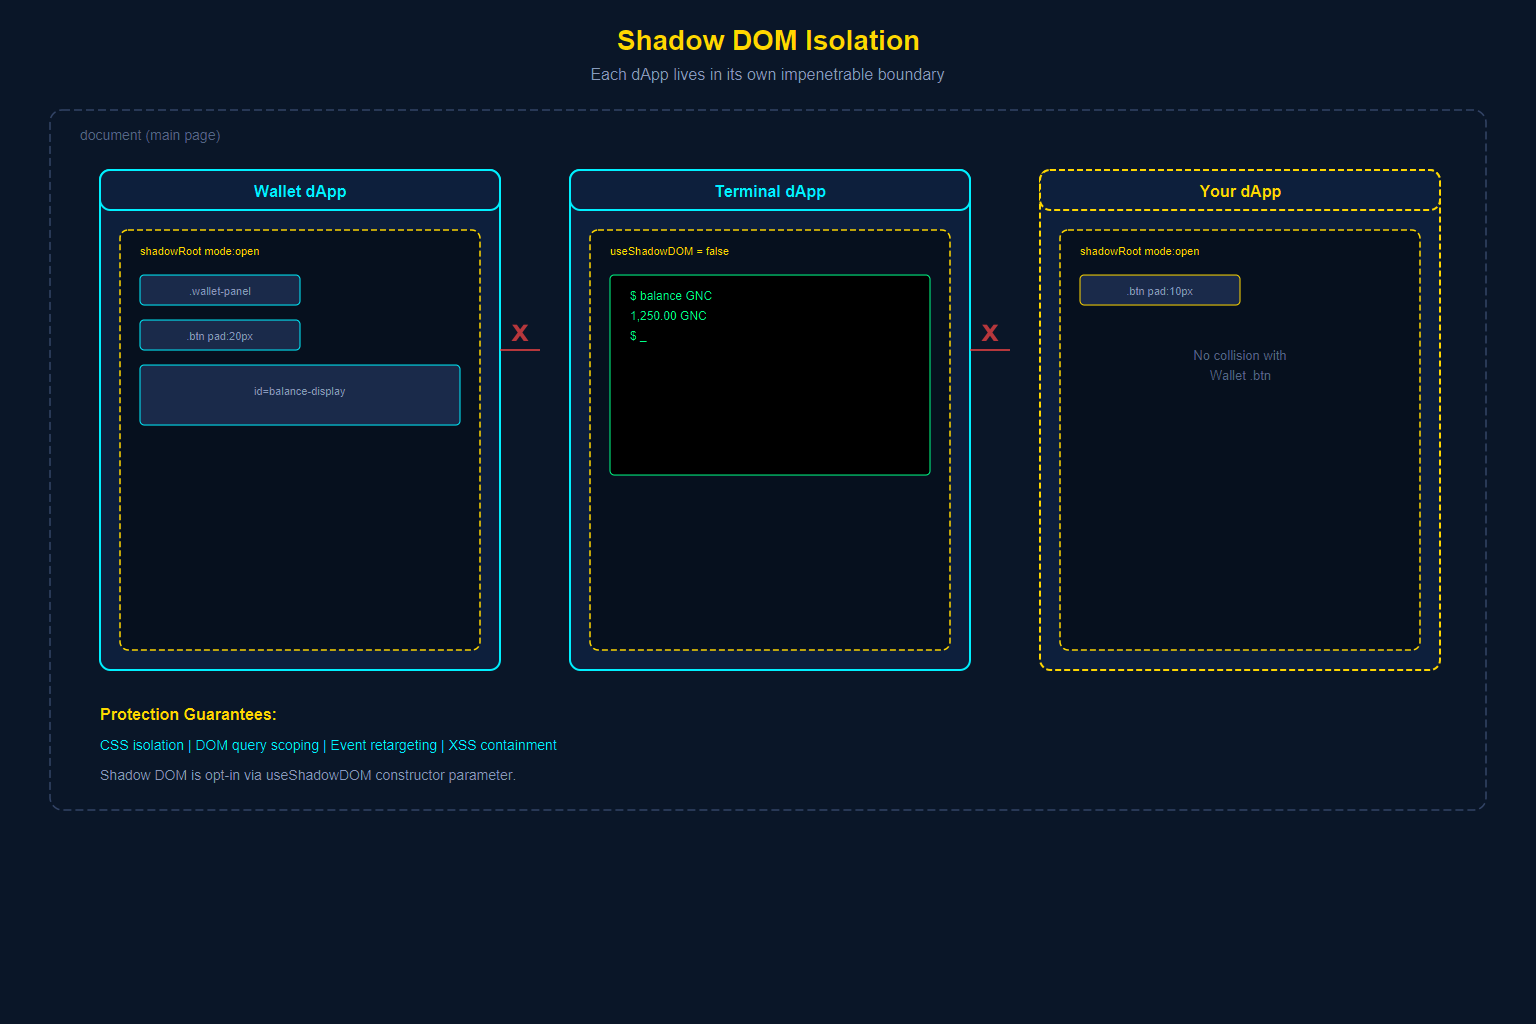Screen dimensions: 1536x1024
Task: Open the DOM query scoping link
Action: [257, 745]
